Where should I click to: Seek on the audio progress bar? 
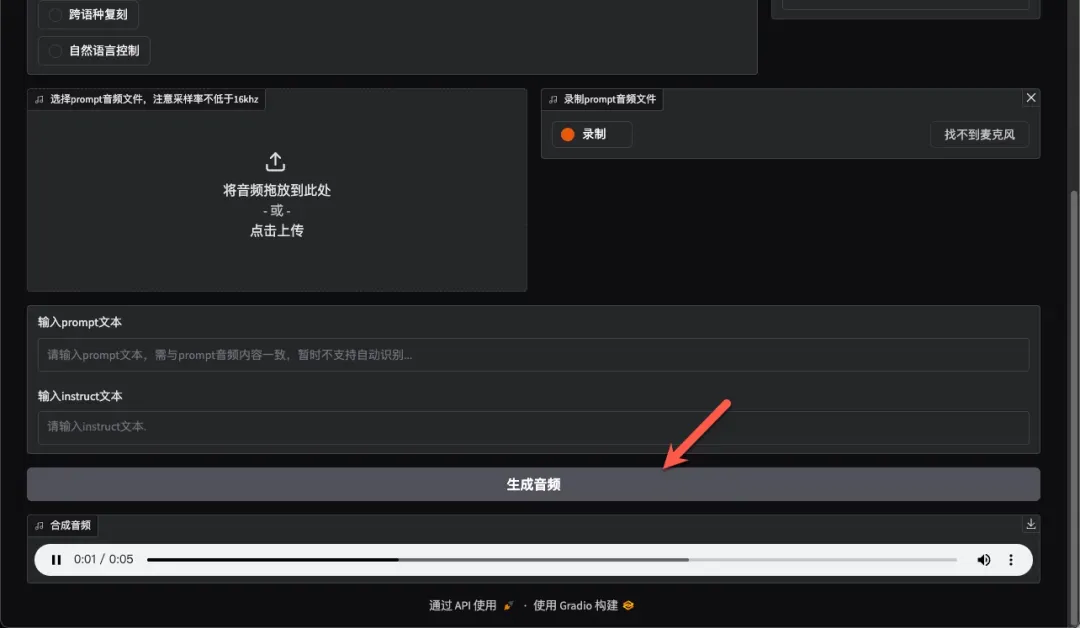click(550, 560)
